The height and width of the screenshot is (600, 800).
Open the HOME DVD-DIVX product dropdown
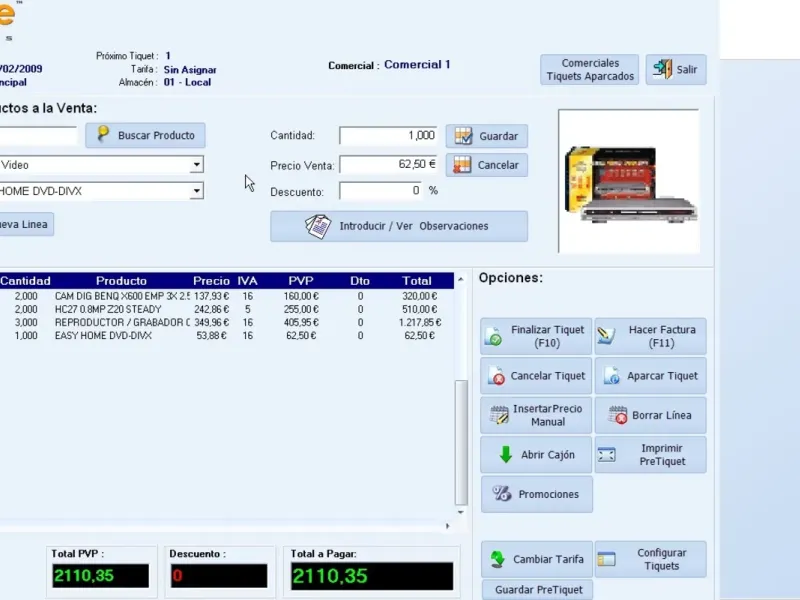tap(196, 191)
